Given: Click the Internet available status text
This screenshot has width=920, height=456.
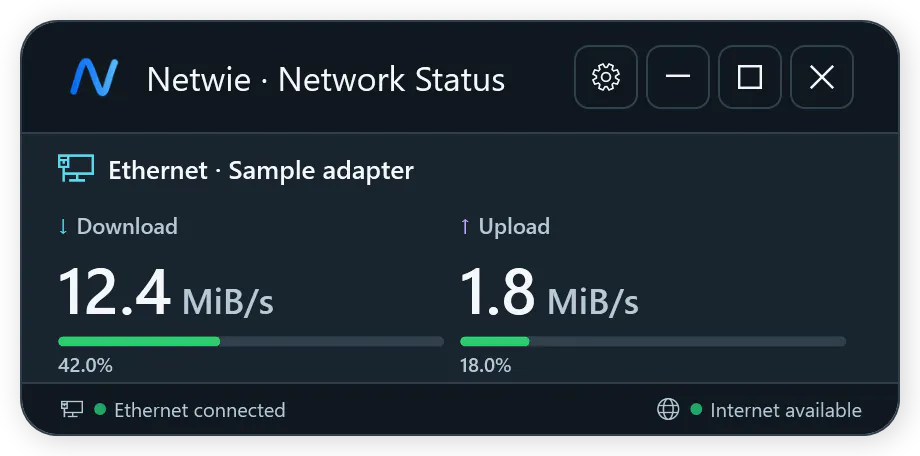Looking at the screenshot, I should click(786, 410).
